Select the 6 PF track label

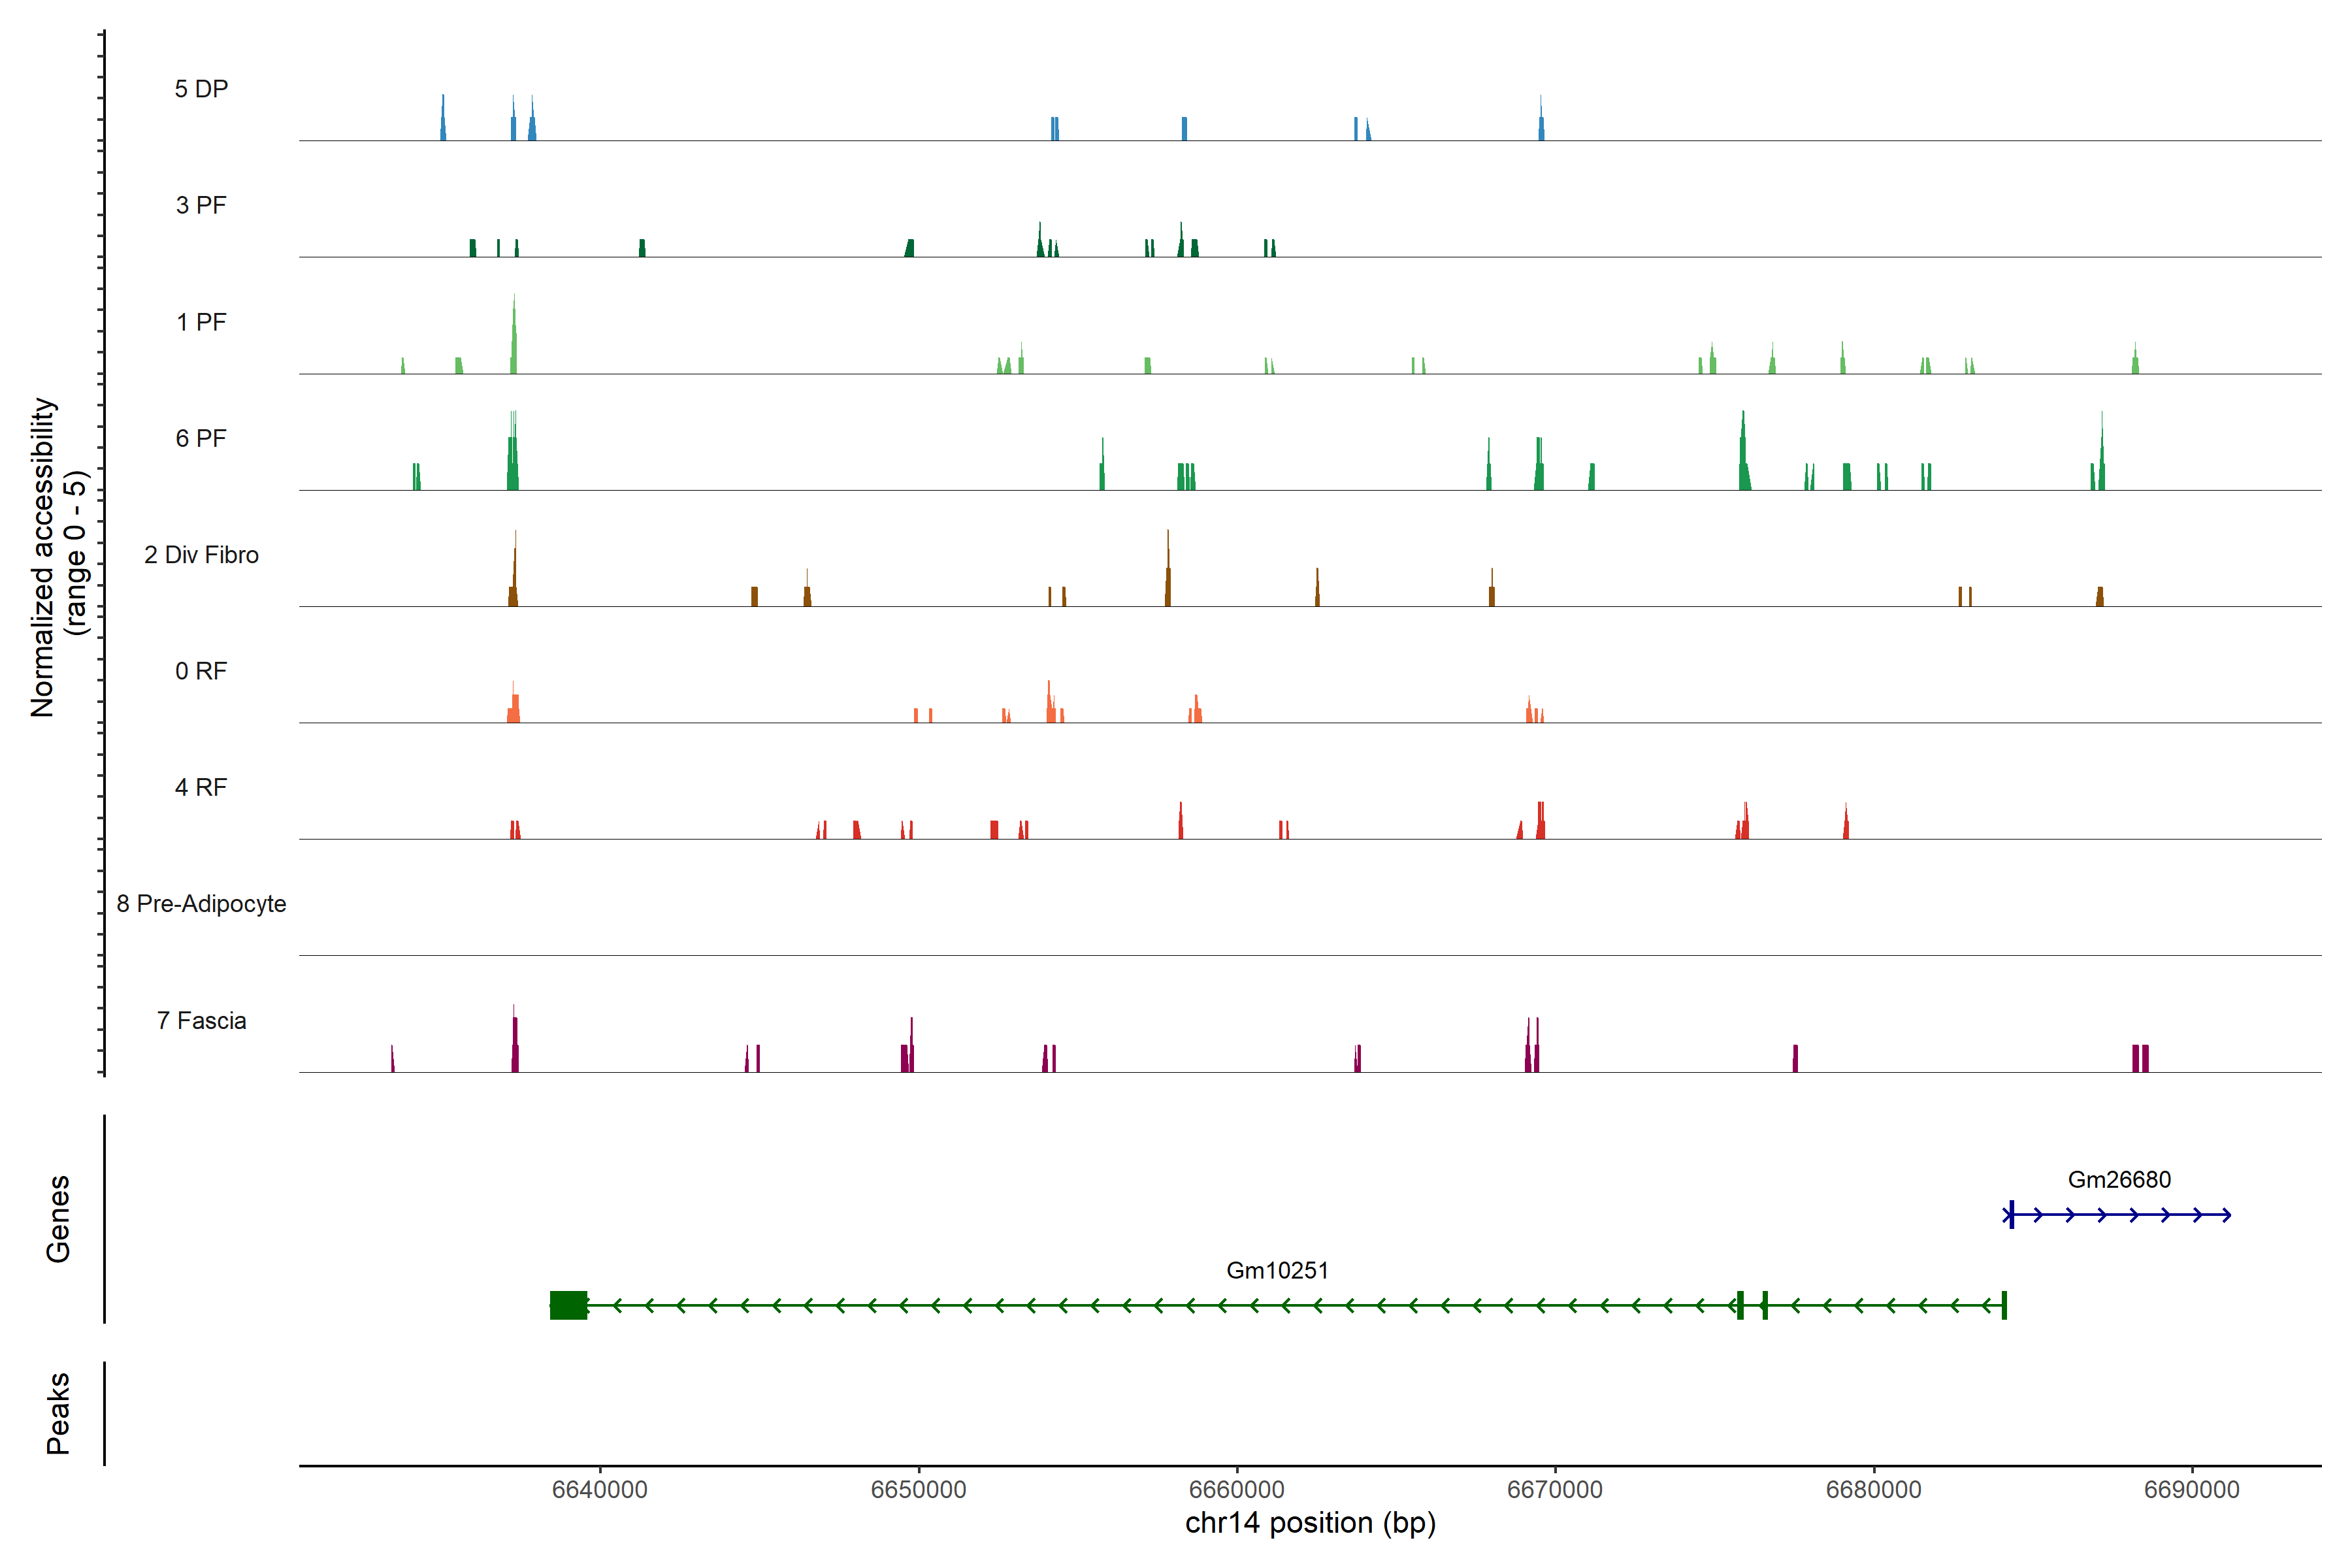[201, 438]
